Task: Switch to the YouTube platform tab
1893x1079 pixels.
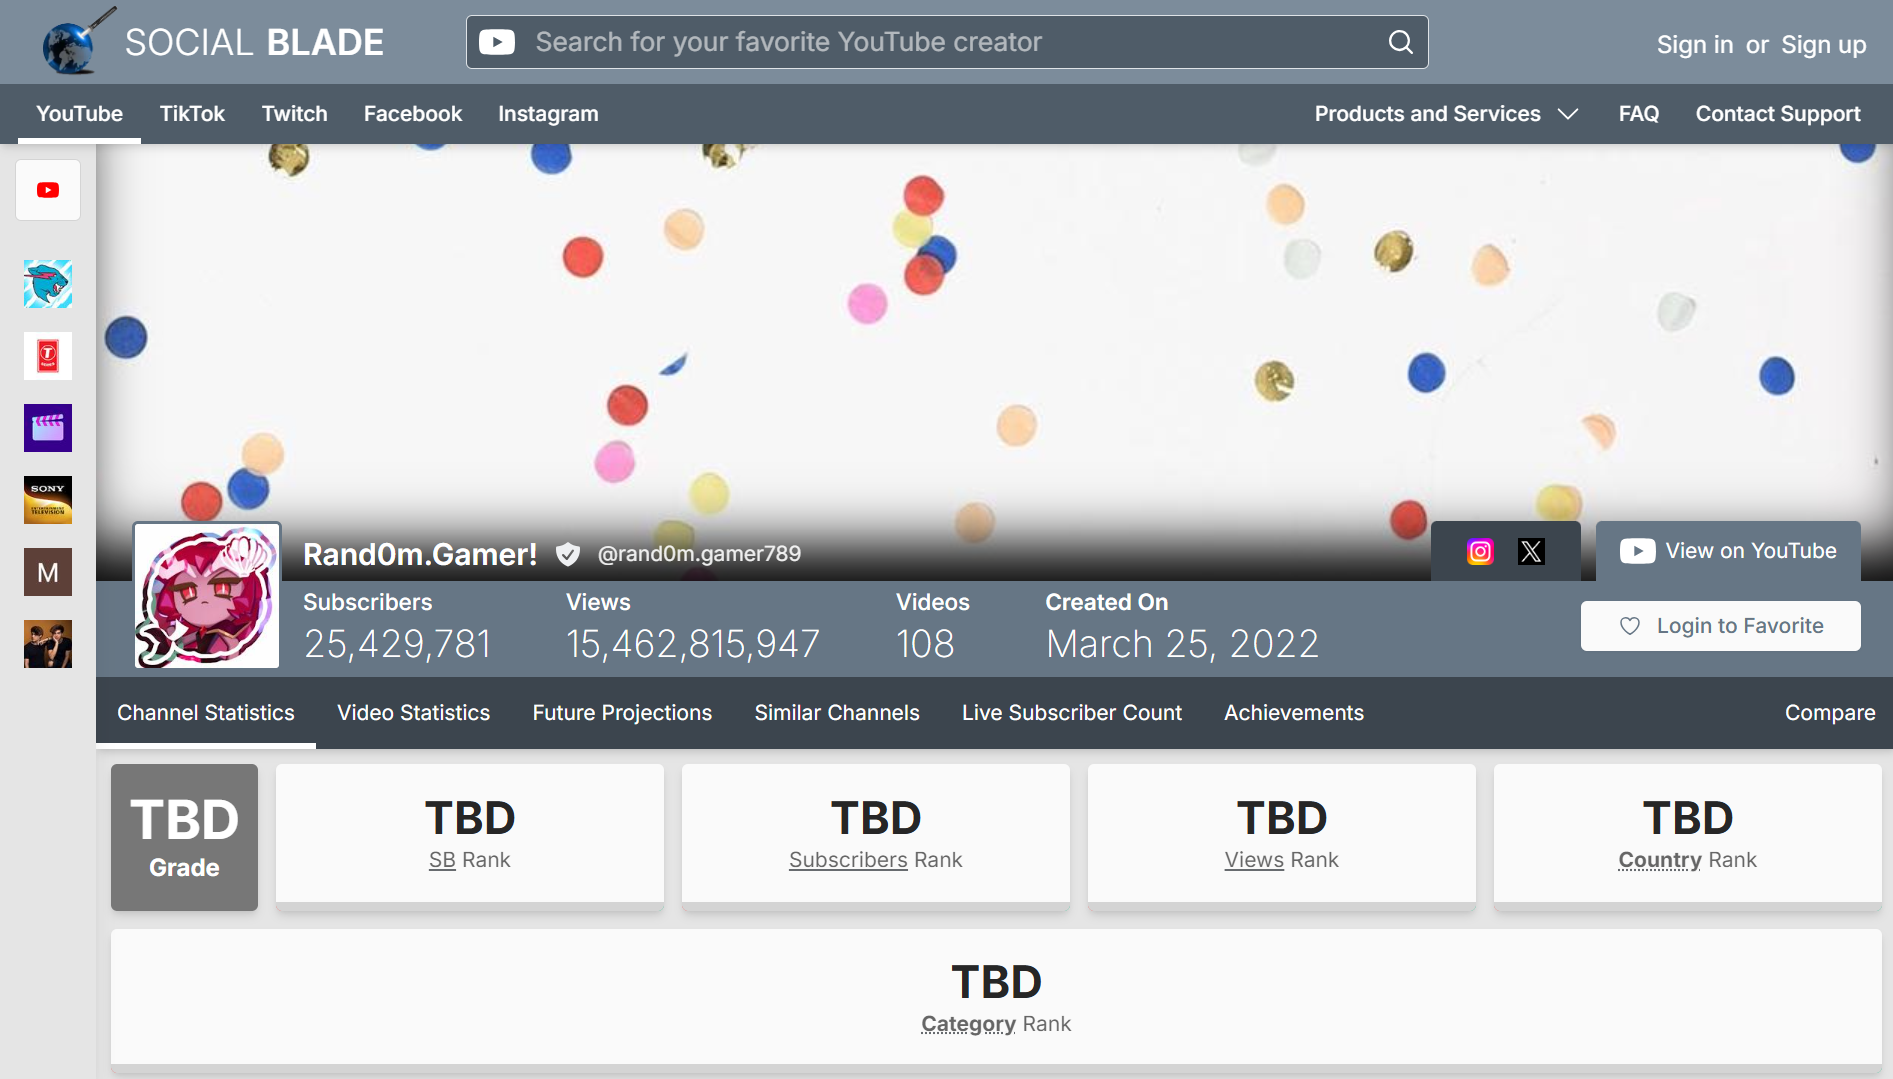Action: (x=80, y=114)
